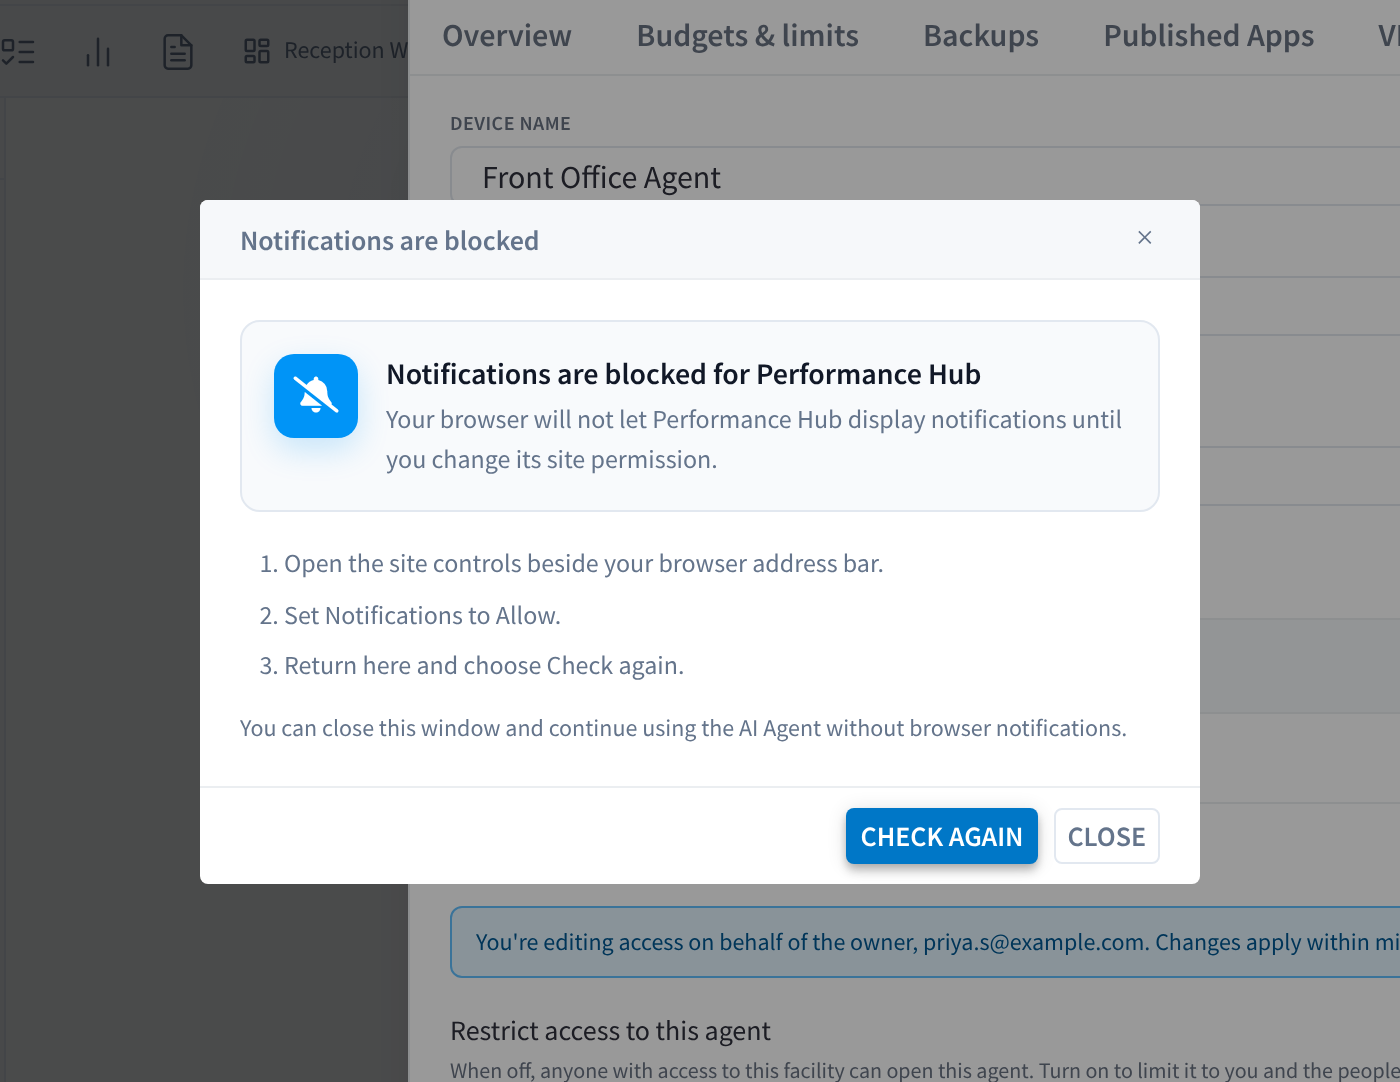Viewport: 1400px width, 1082px height.
Task: Click the Check Again button
Action: coord(941,836)
